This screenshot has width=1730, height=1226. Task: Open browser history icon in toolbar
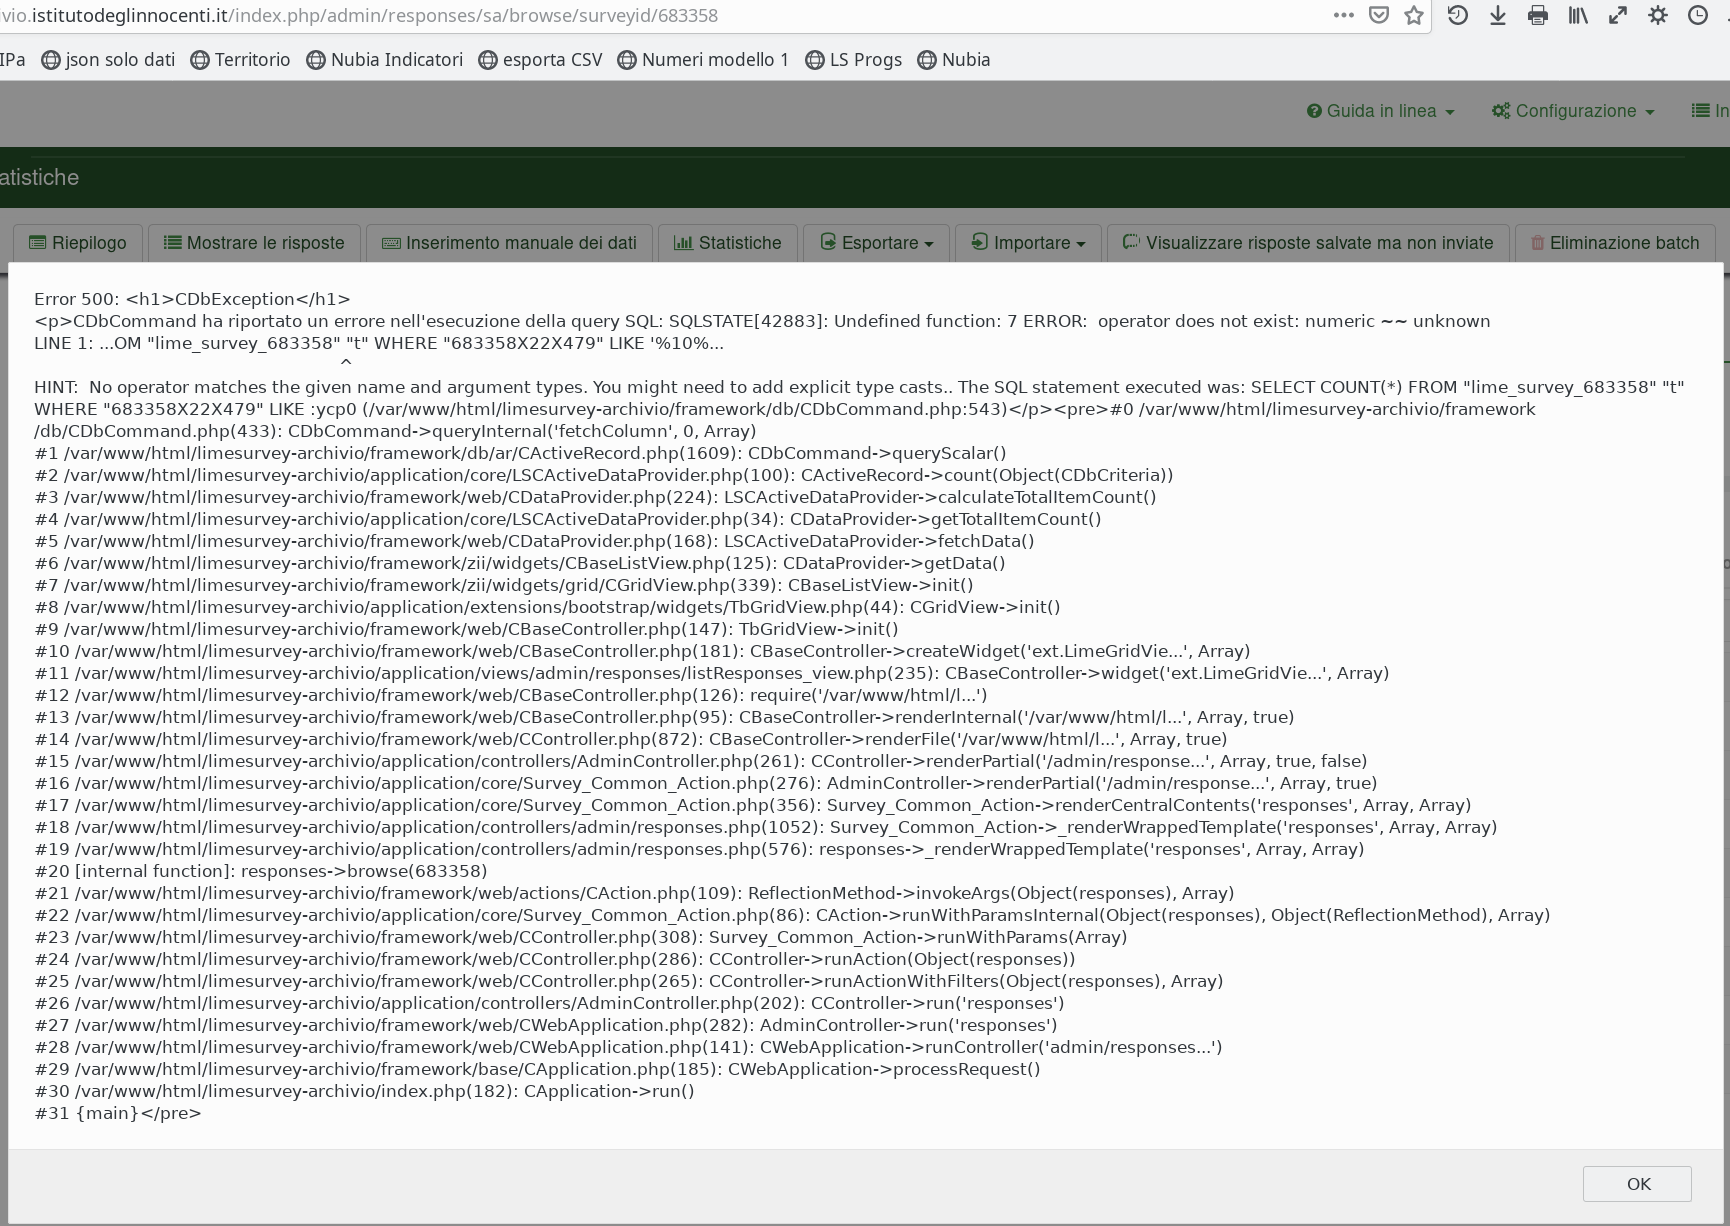pos(1458,16)
